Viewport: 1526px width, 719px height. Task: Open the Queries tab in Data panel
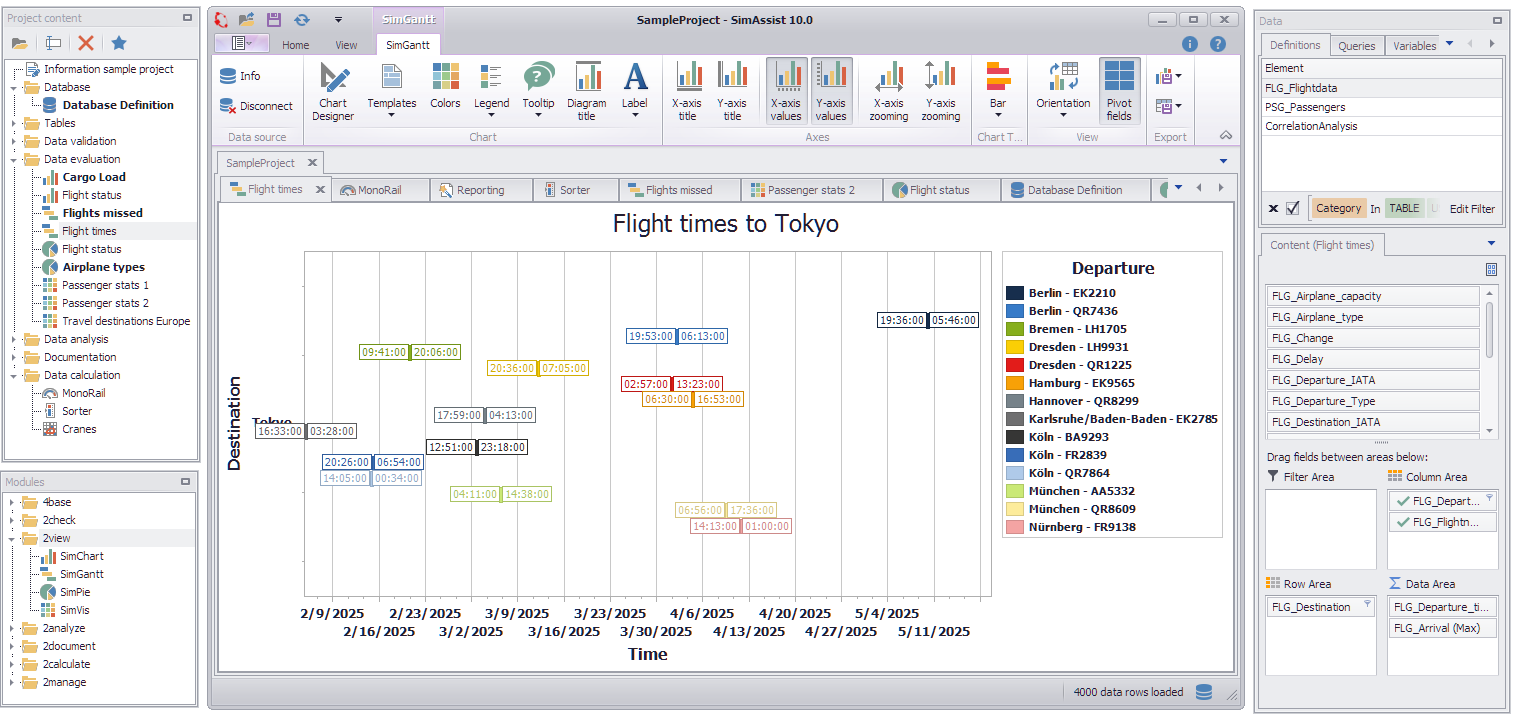point(1357,45)
